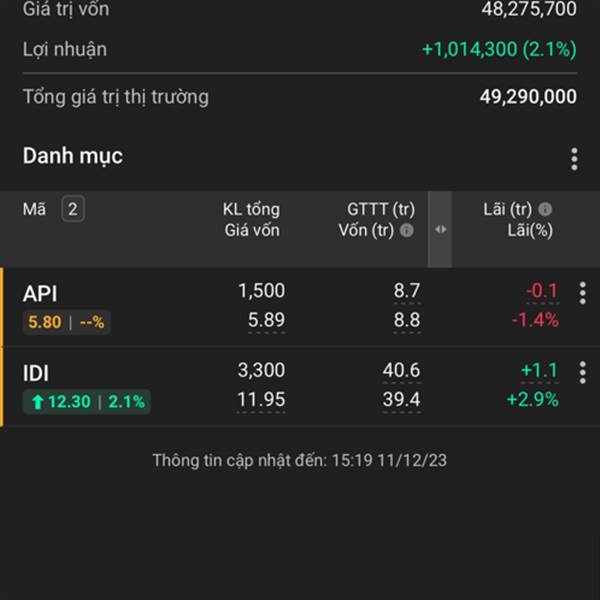
Task: Select the IDI stock symbol
Action: [x=36, y=373]
